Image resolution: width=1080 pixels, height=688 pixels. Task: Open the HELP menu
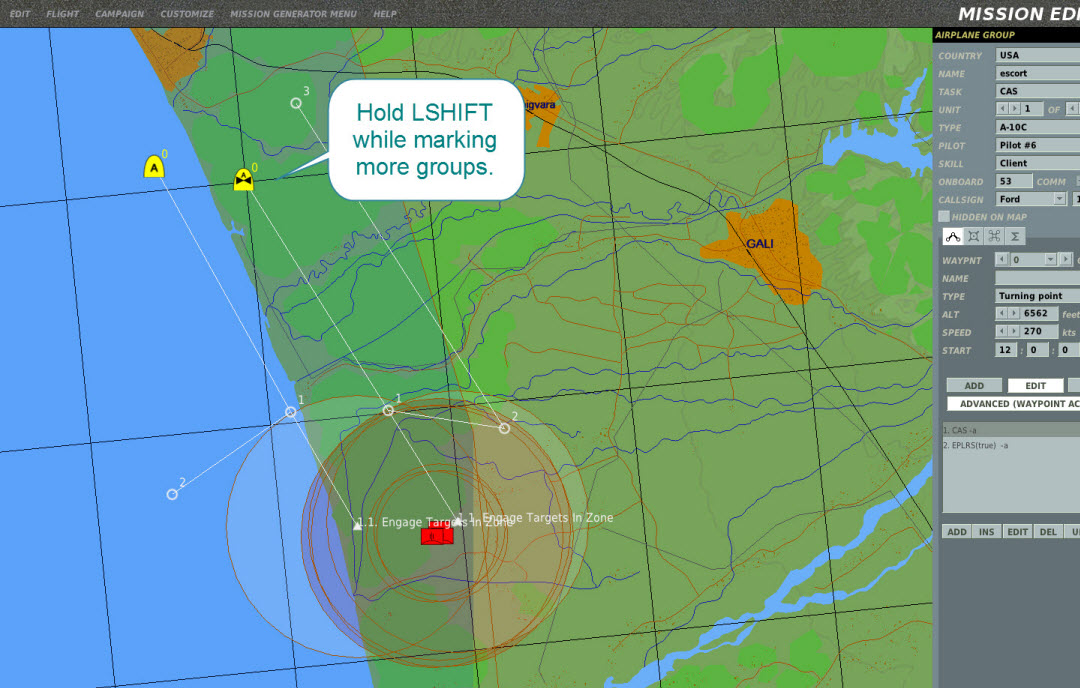point(384,14)
